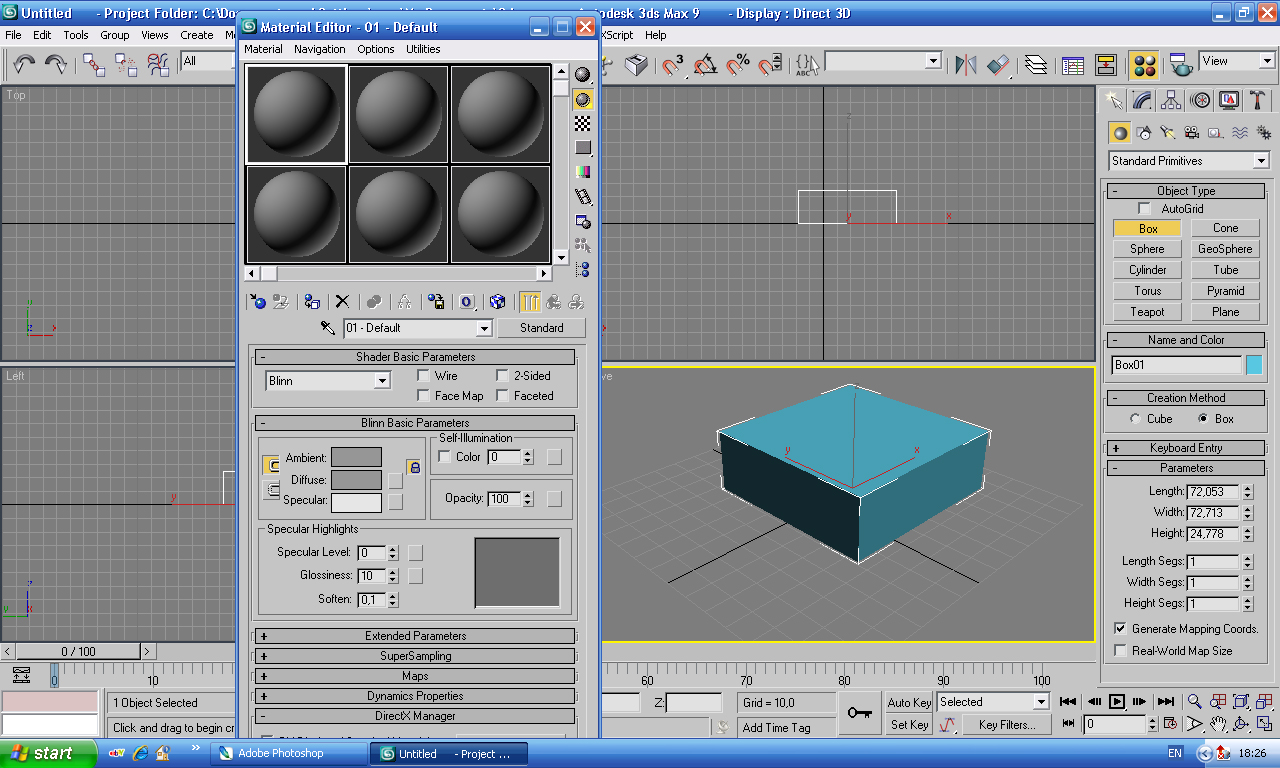The height and width of the screenshot is (768, 1280).
Task: Click the eyedropper pick material icon
Action: pos(327,328)
